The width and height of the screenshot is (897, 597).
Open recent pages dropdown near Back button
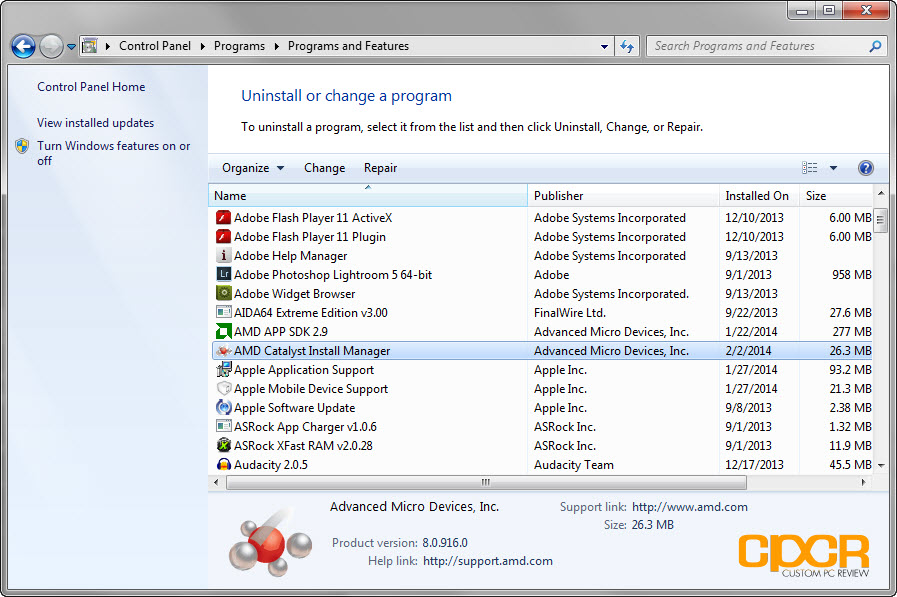coord(71,47)
